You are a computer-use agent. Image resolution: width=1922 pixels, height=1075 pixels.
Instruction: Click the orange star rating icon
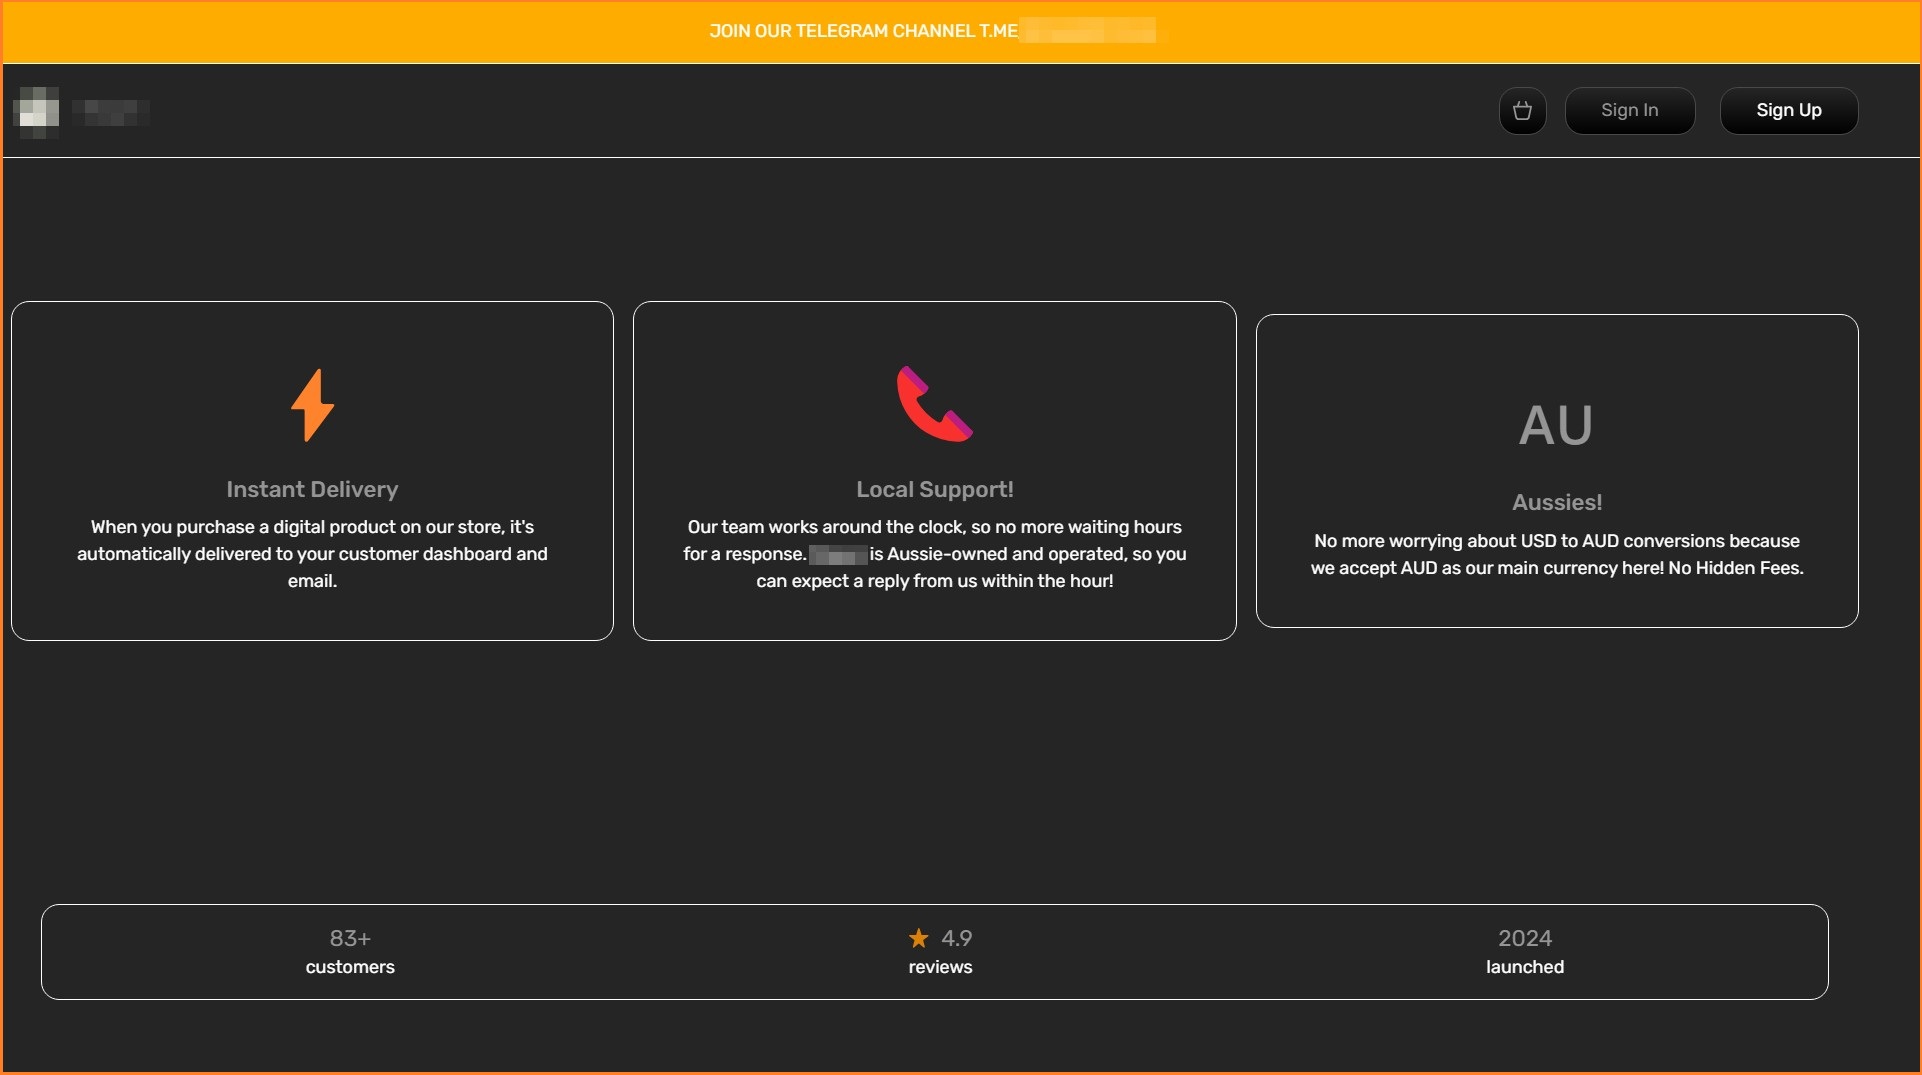point(918,938)
